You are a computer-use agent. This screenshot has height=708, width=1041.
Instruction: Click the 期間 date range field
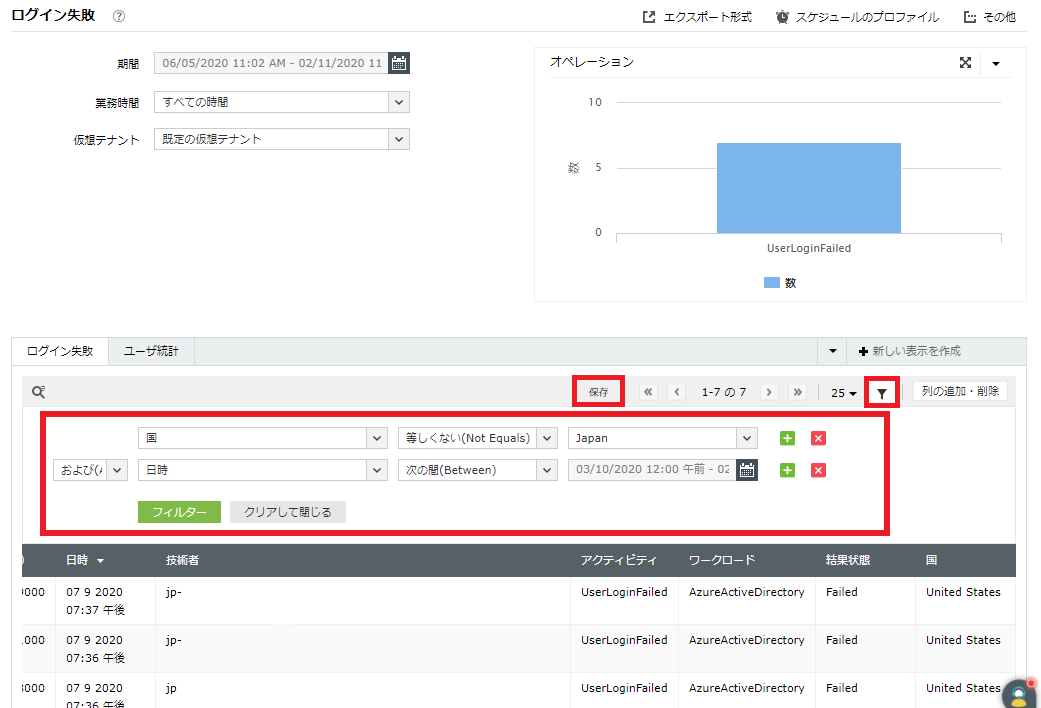tap(271, 63)
